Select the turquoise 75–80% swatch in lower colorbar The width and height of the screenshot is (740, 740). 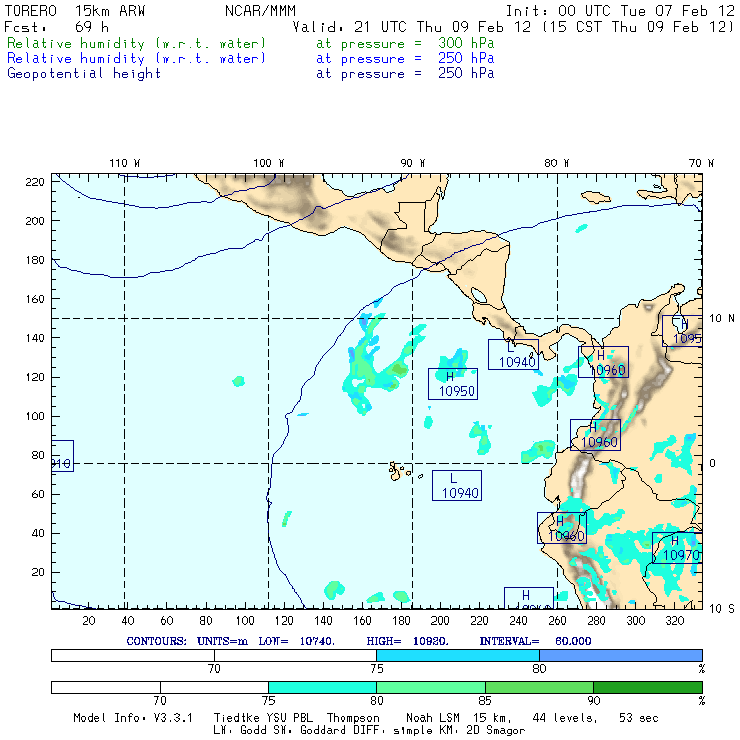coord(322,687)
